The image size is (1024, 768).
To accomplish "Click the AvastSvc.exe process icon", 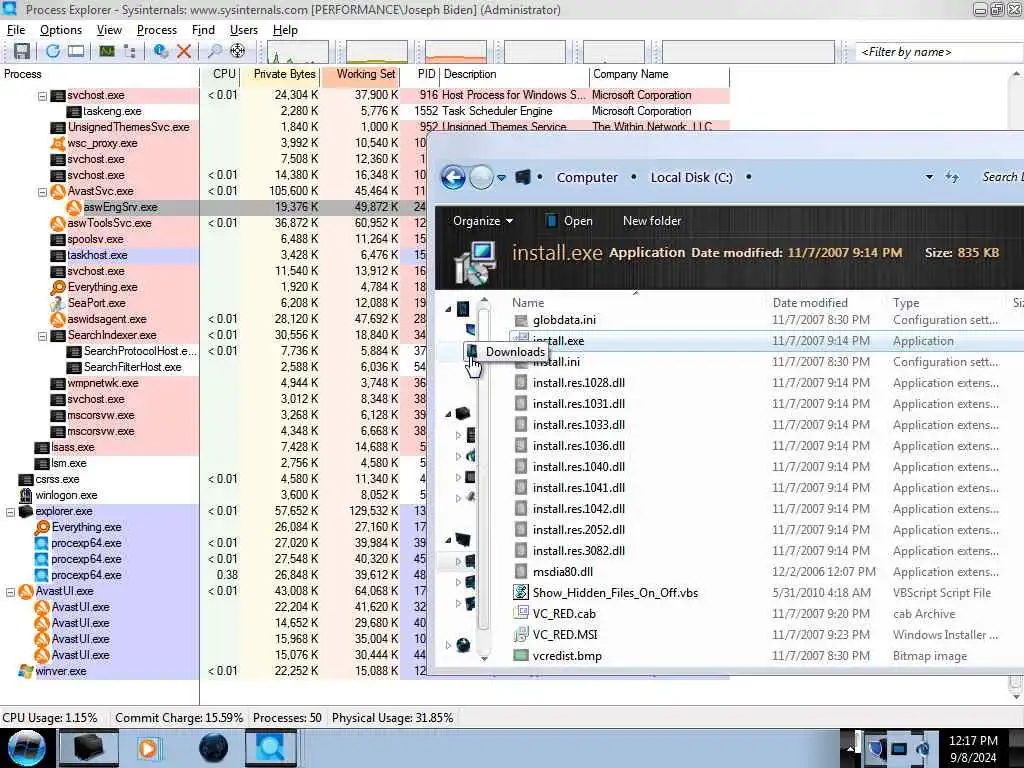I will coord(58,191).
